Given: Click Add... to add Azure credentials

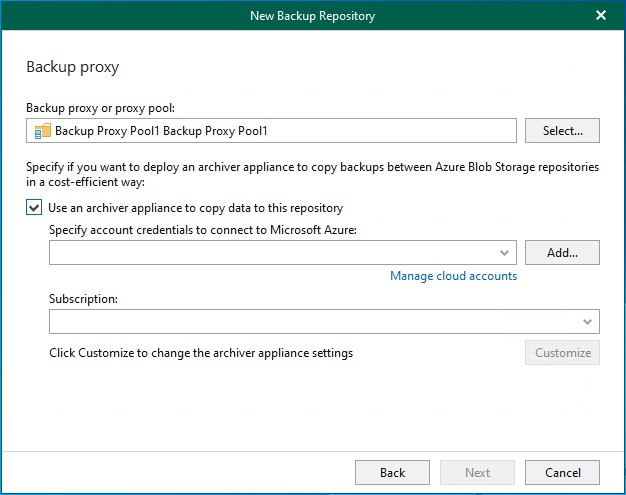Looking at the screenshot, I should click(562, 253).
